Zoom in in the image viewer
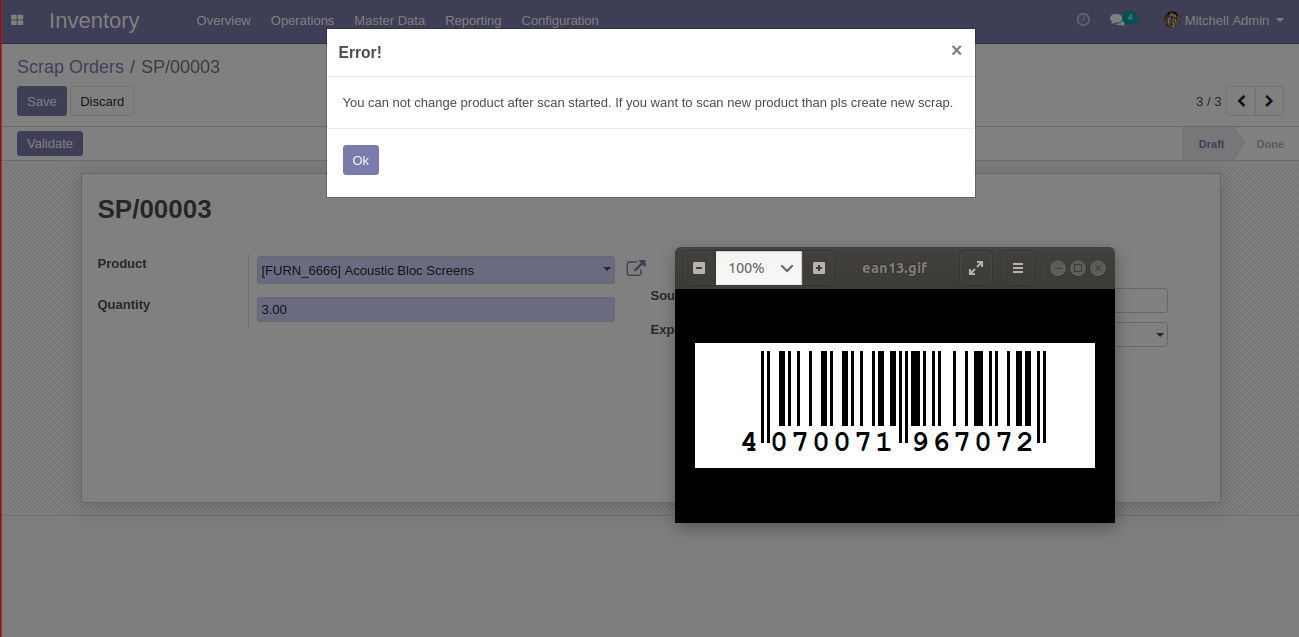This screenshot has height=637, width=1299. coord(819,268)
